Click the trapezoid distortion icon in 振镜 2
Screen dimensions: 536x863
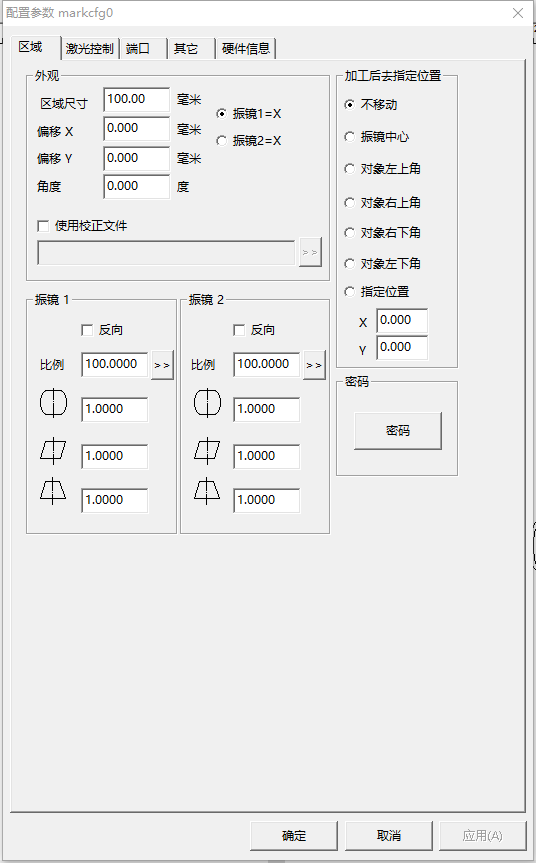pos(207,491)
